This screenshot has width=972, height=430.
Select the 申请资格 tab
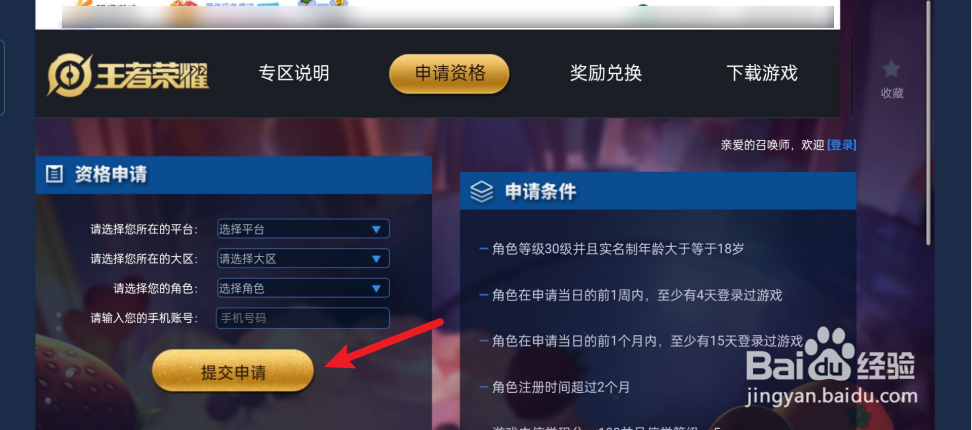coord(449,74)
